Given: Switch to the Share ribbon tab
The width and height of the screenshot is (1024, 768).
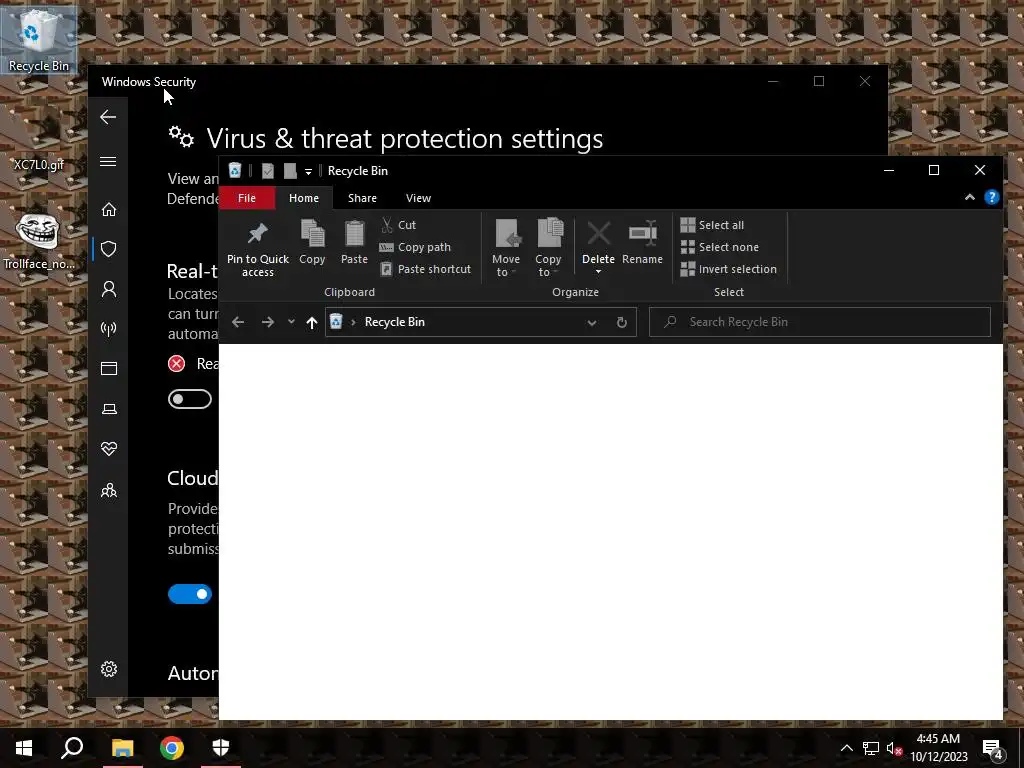Looking at the screenshot, I should coord(362,198).
